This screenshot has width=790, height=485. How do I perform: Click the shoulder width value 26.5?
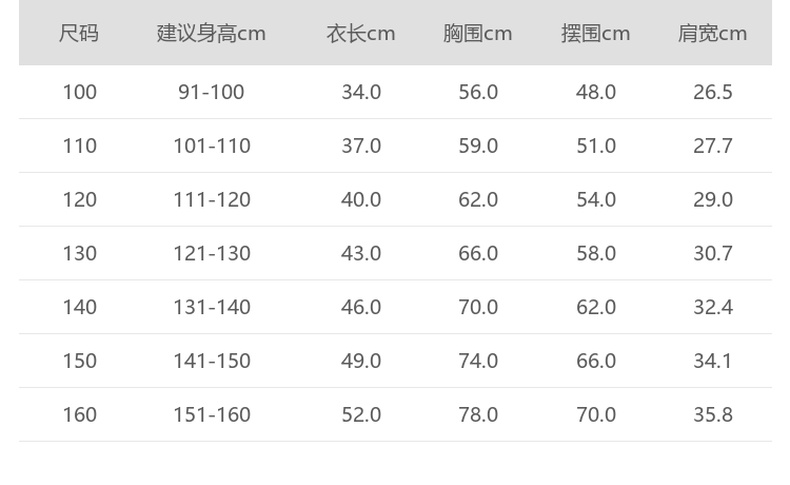click(x=713, y=92)
